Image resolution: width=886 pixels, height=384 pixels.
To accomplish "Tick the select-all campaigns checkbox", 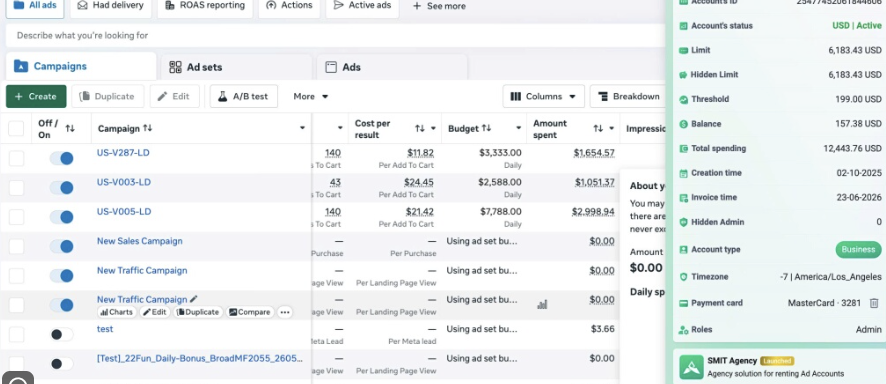I will point(16,128).
